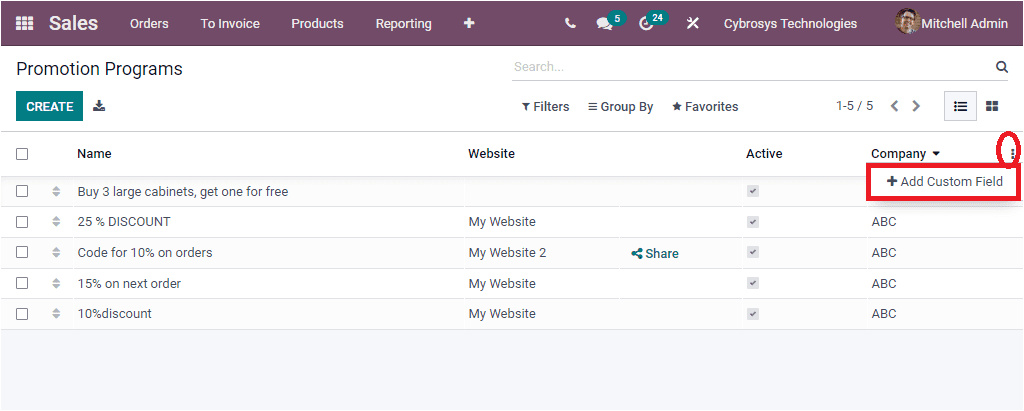Screen dimensions: 1024x411
Task: Toggle the select-all header checkbox
Action: click(22, 154)
